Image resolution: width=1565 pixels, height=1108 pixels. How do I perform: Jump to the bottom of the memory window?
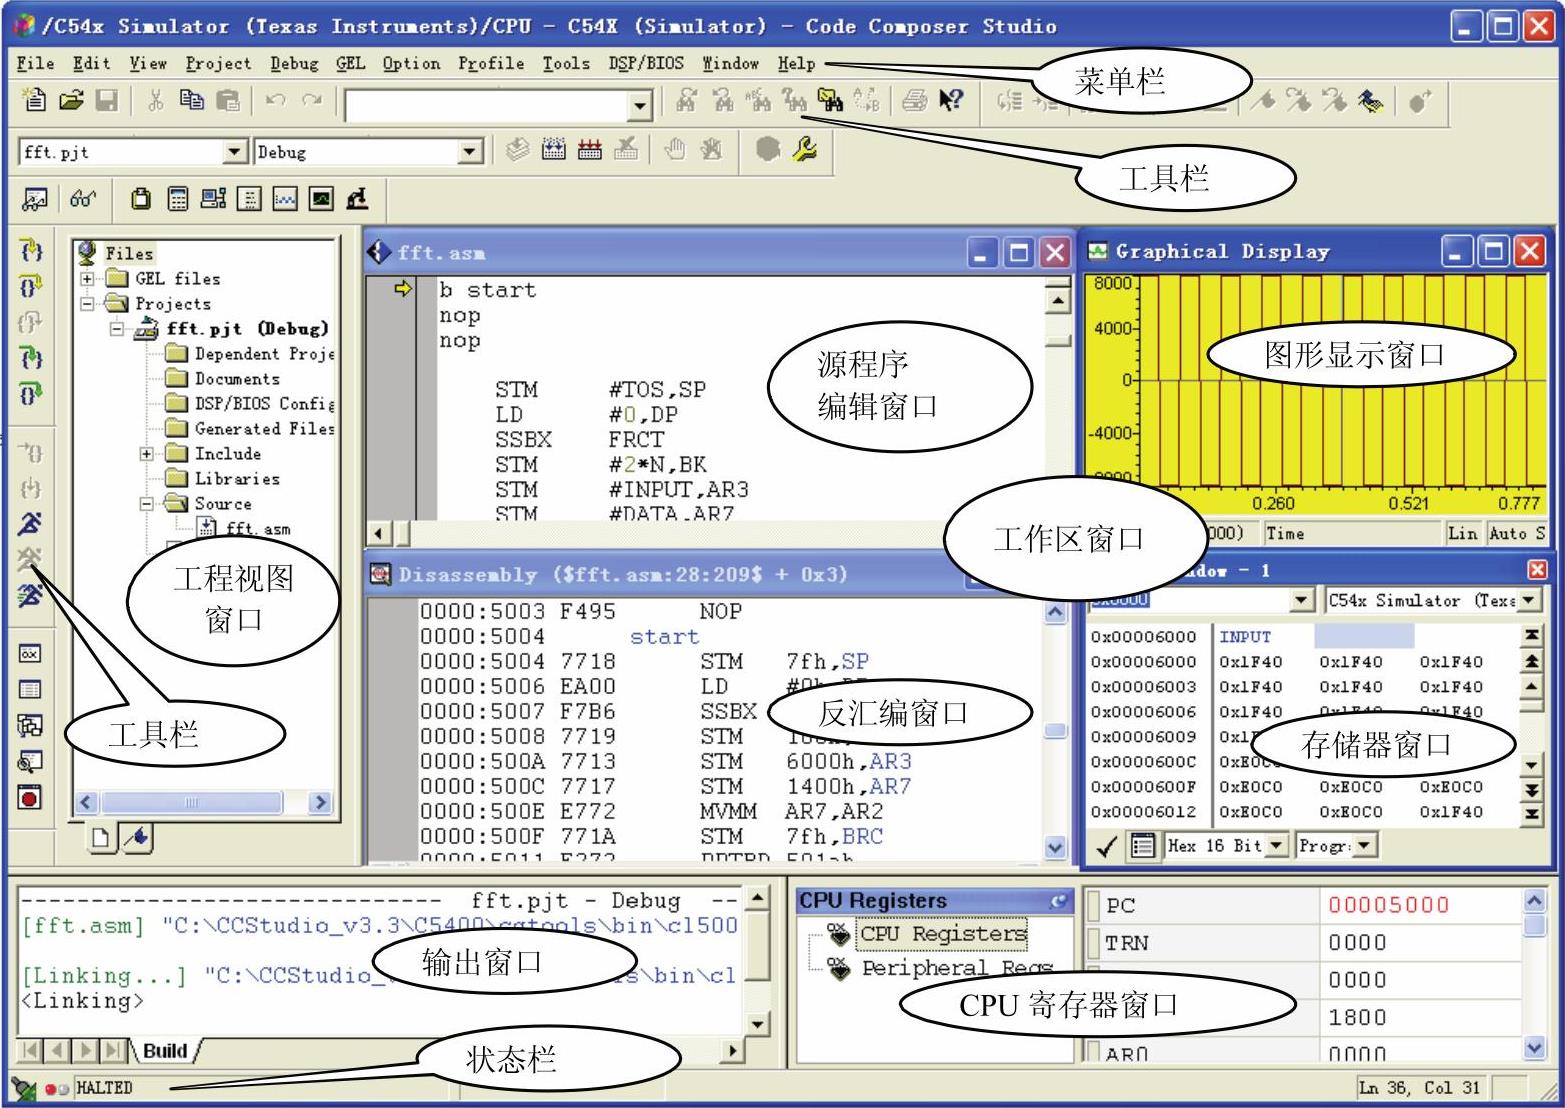point(1531,815)
